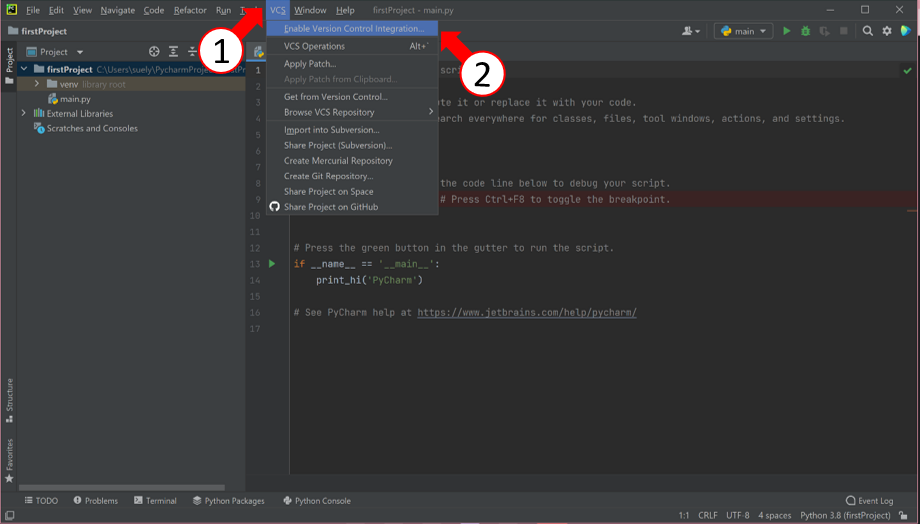Viewport: 920px width, 524px height.
Task: Expand the venv folder node
Action: coord(37,84)
